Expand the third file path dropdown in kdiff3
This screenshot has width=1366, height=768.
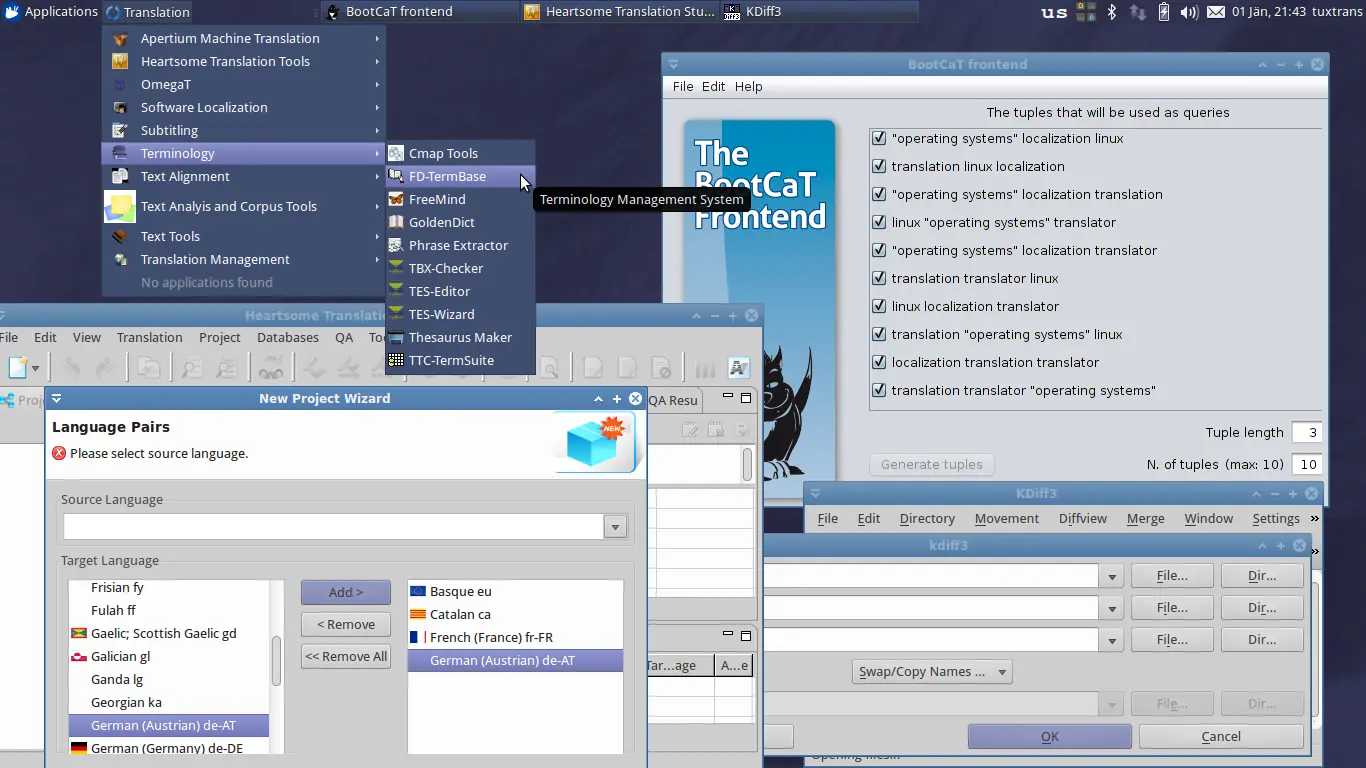pyautogui.click(x=1111, y=640)
